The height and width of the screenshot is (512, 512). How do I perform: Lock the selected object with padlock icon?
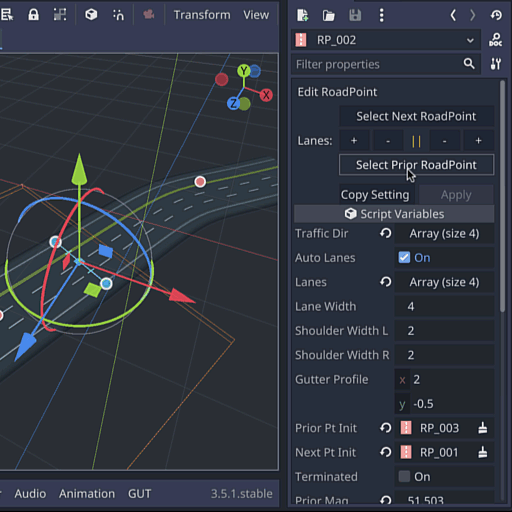(x=33, y=15)
